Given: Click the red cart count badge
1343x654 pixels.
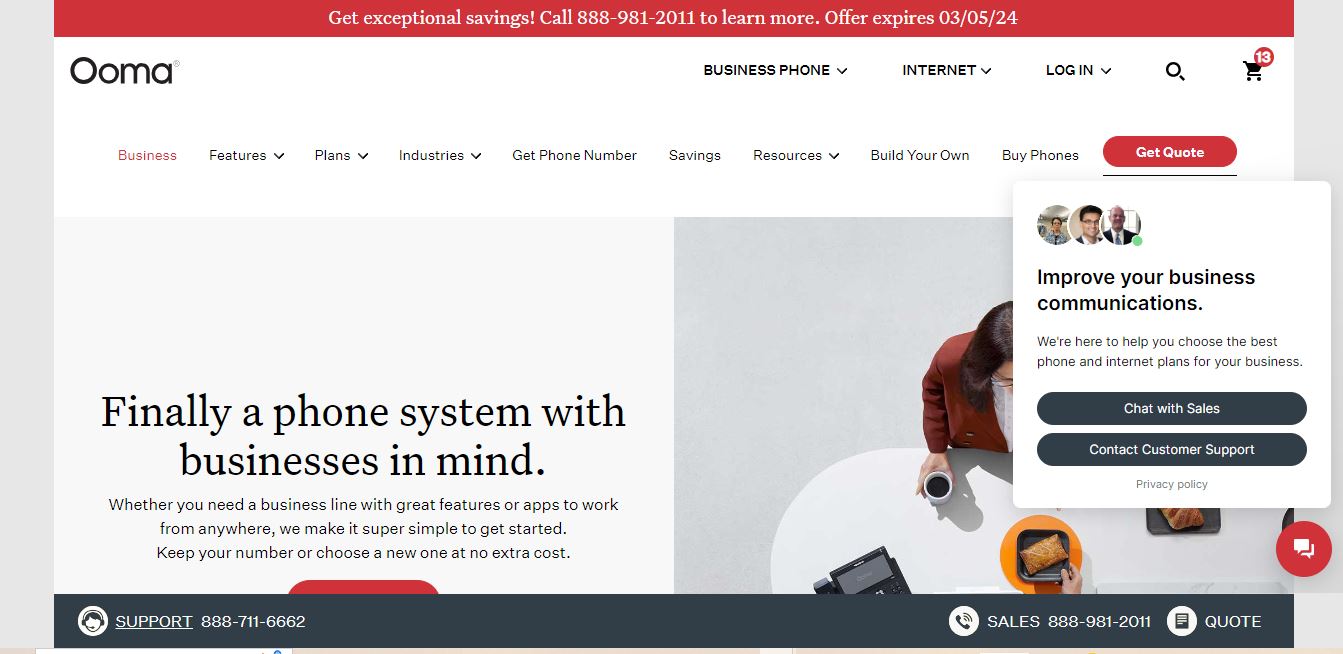Looking at the screenshot, I should click(1263, 57).
